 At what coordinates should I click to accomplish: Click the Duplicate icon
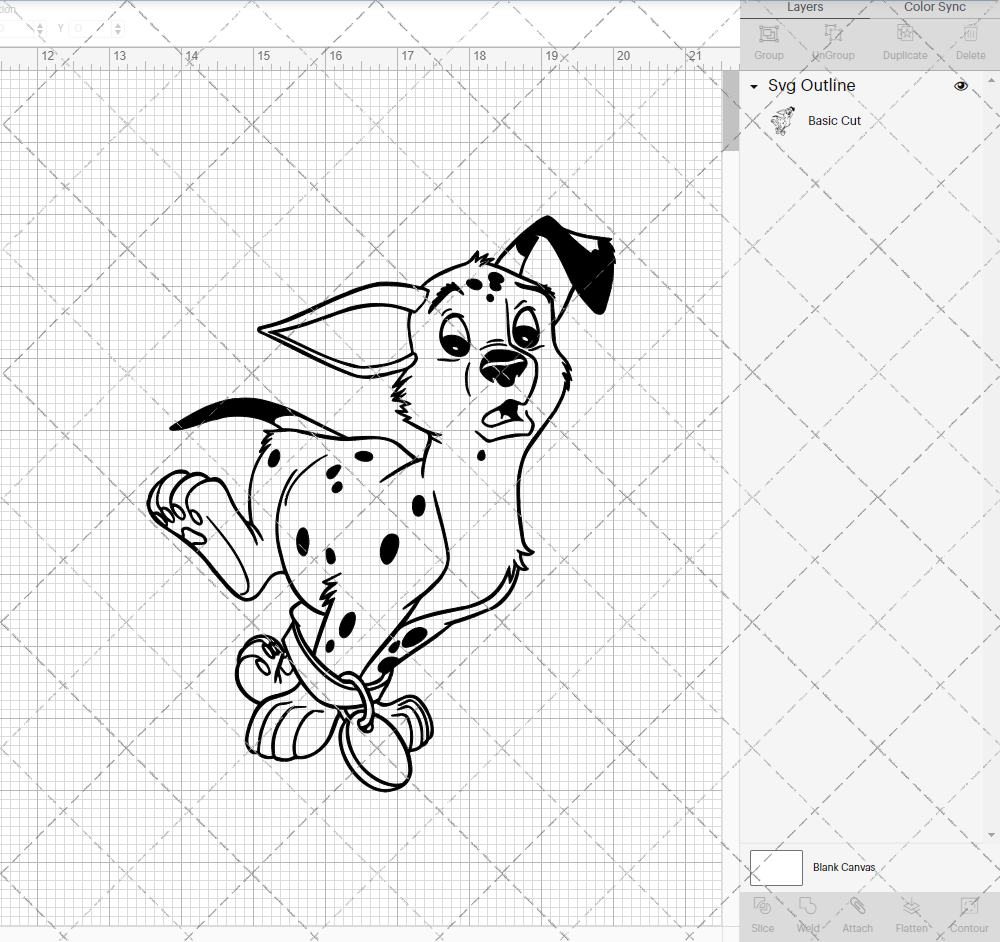(905, 34)
